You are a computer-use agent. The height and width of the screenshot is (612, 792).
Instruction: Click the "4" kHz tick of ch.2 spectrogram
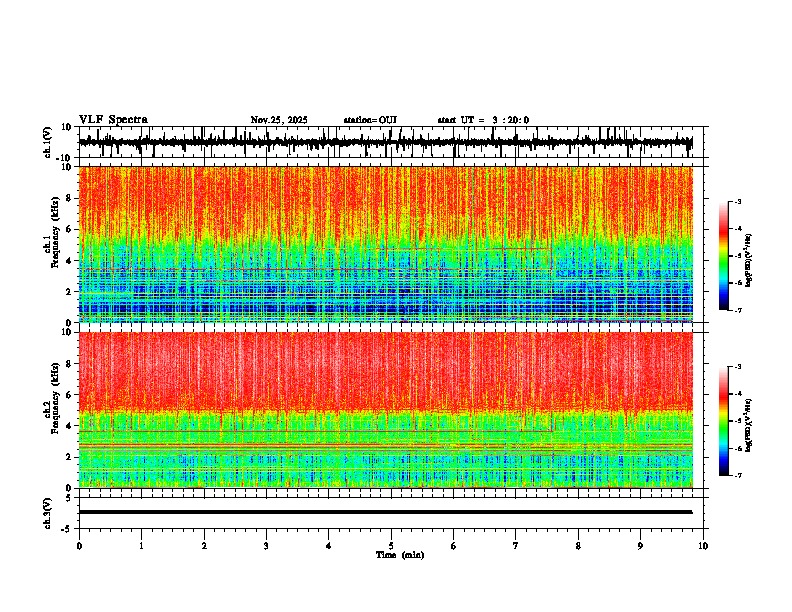click(70, 426)
